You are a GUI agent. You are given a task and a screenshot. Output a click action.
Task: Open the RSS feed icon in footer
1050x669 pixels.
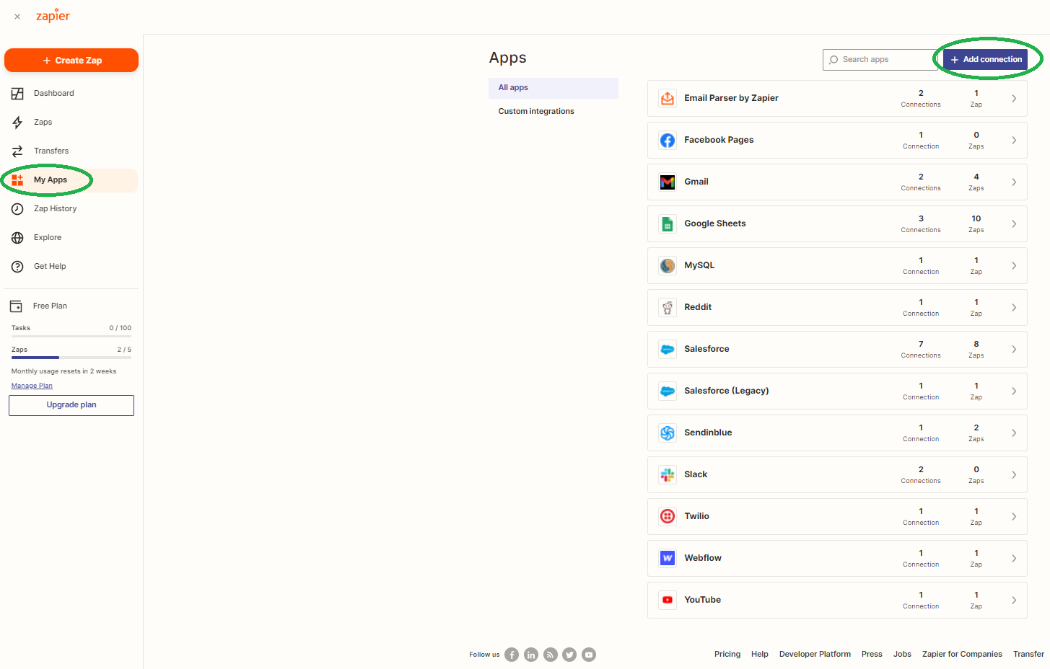[x=550, y=655]
